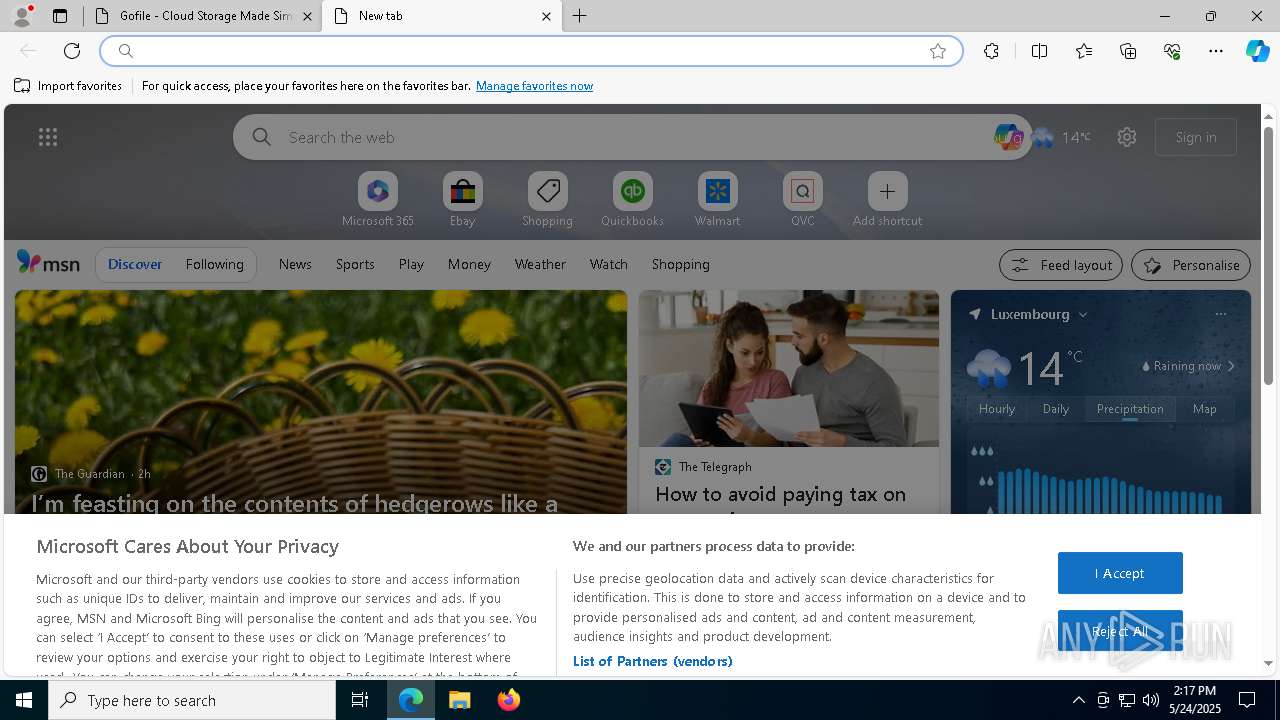Screen dimensions: 1280x720
Task: Toggle the Split screen icon
Action: (1039, 51)
